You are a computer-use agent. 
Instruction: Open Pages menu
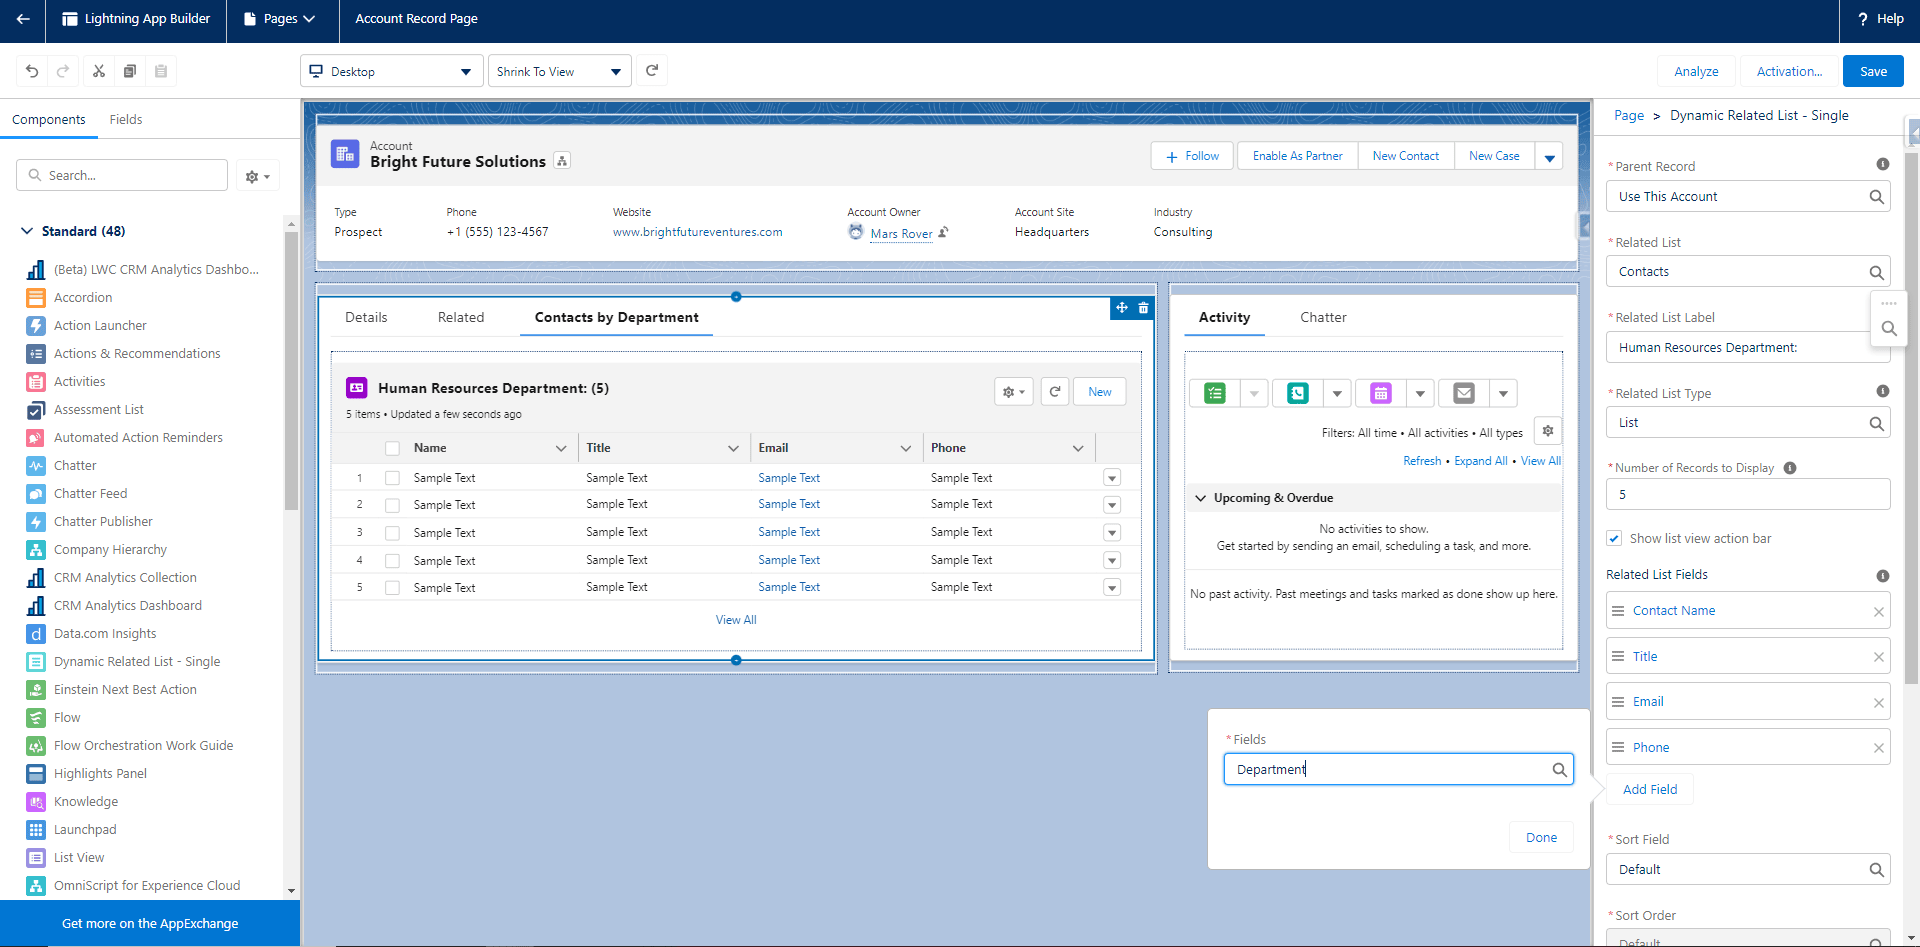(x=280, y=19)
